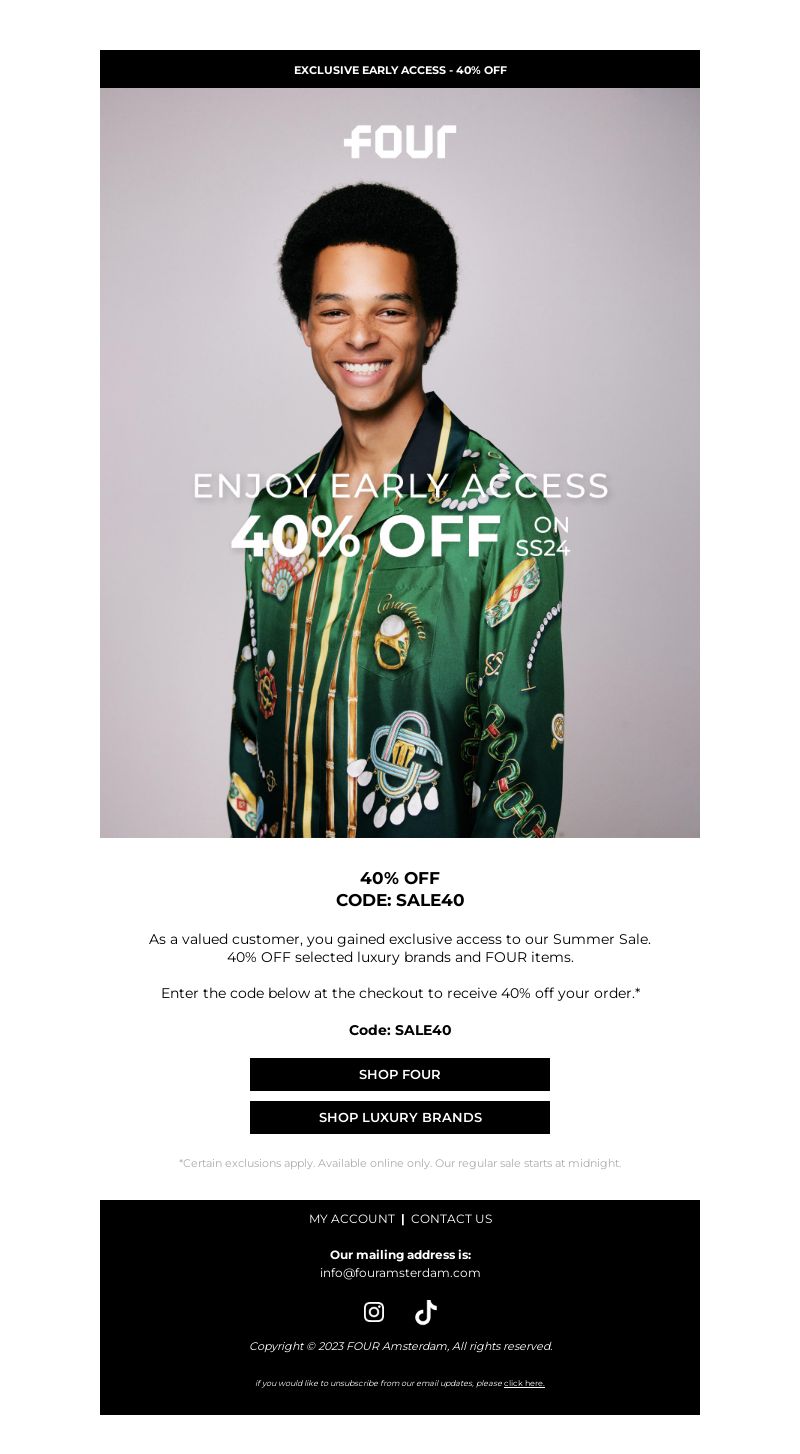Click the 'As a valued customer' paragraph

[400, 948]
